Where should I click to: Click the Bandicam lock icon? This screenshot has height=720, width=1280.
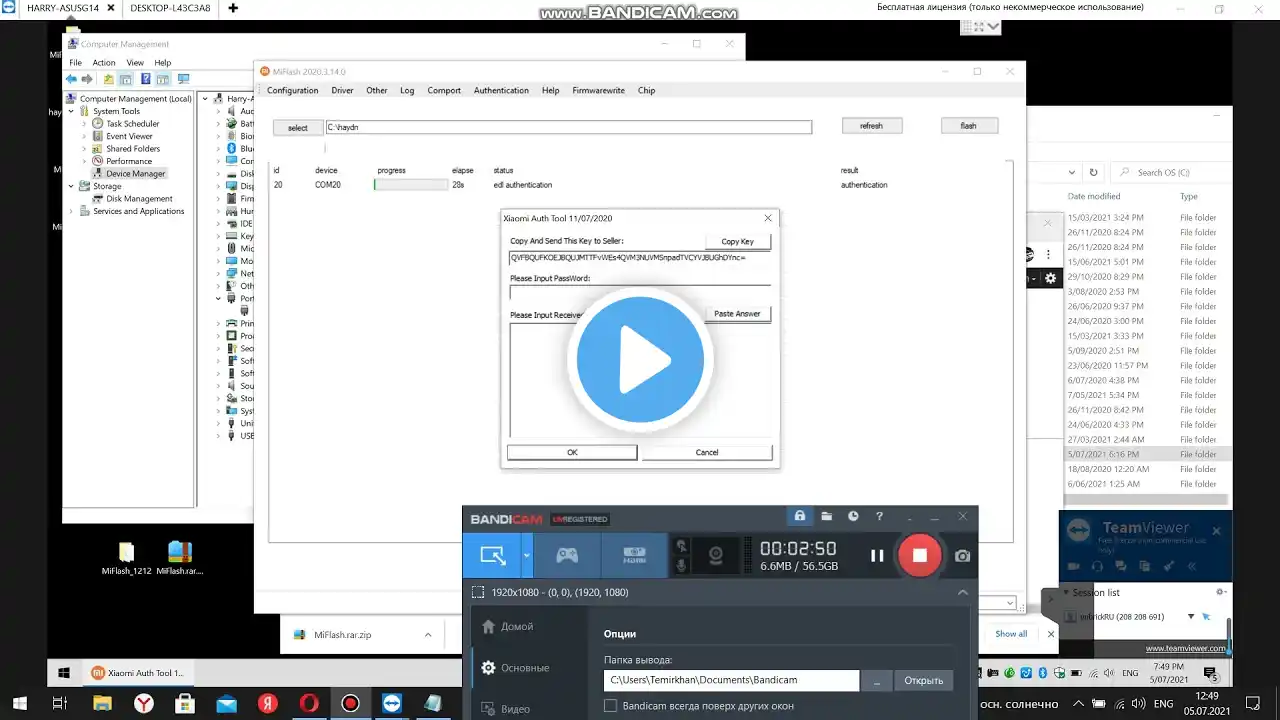pyautogui.click(x=799, y=516)
